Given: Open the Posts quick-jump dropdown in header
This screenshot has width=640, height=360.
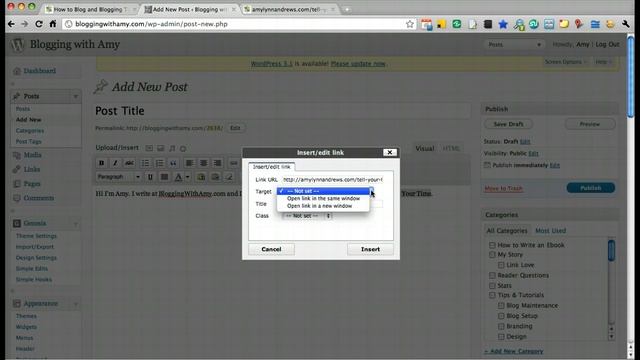Looking at the screenshot, I should coord(514,44).
